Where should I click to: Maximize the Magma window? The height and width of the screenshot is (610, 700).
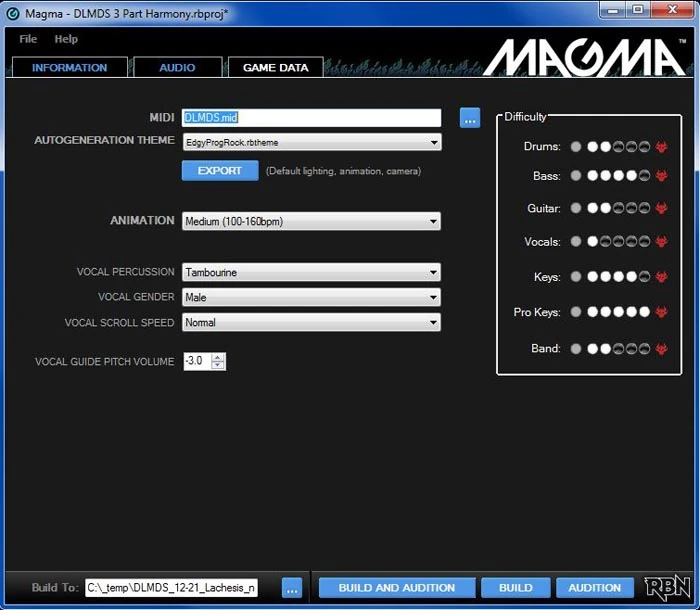tap(638, 10)
